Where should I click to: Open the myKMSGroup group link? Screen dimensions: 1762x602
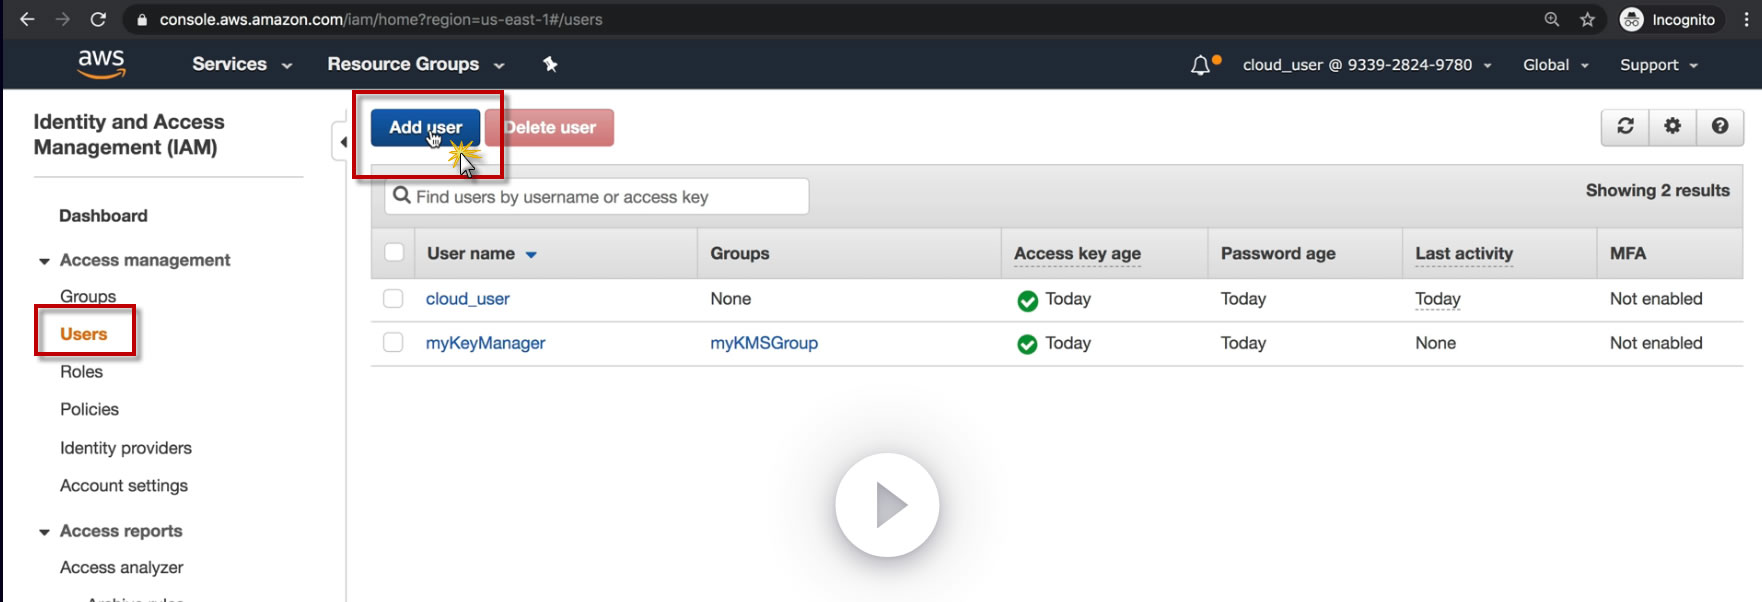(x=764, y=343)
